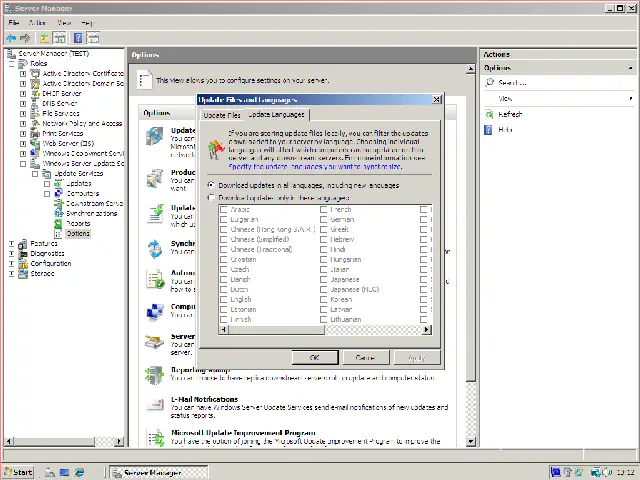The image size is (640, 480).
Task: Click the right arrow of language list scrollbar
Action: [427, 329]
